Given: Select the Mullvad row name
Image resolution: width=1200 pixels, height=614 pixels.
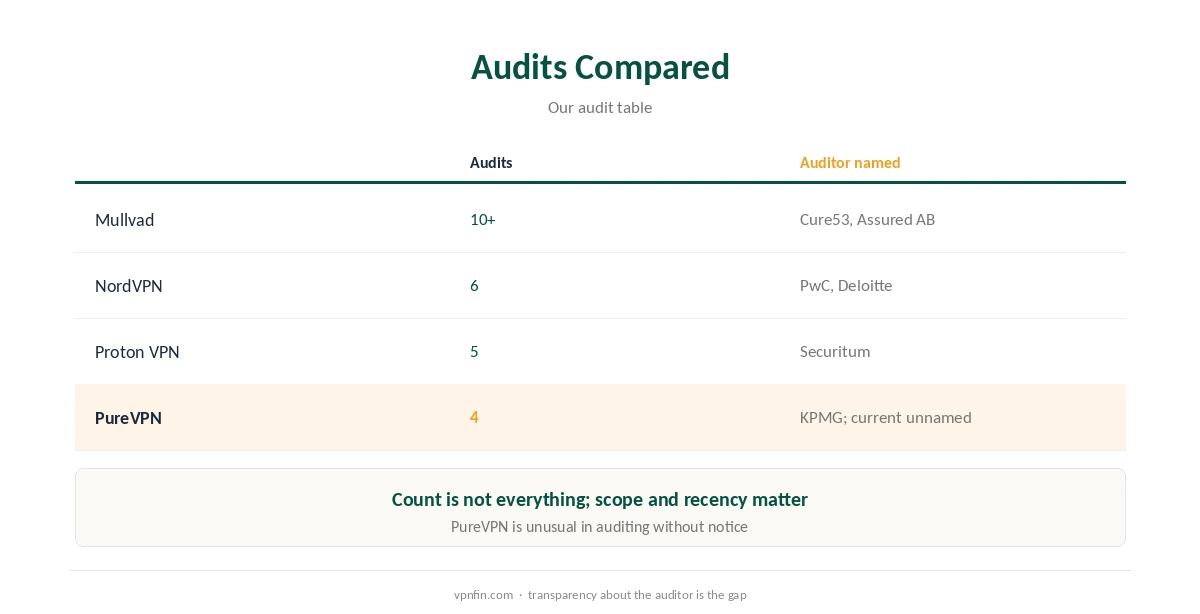Looking at the screenshot, I should pos(124,220).
